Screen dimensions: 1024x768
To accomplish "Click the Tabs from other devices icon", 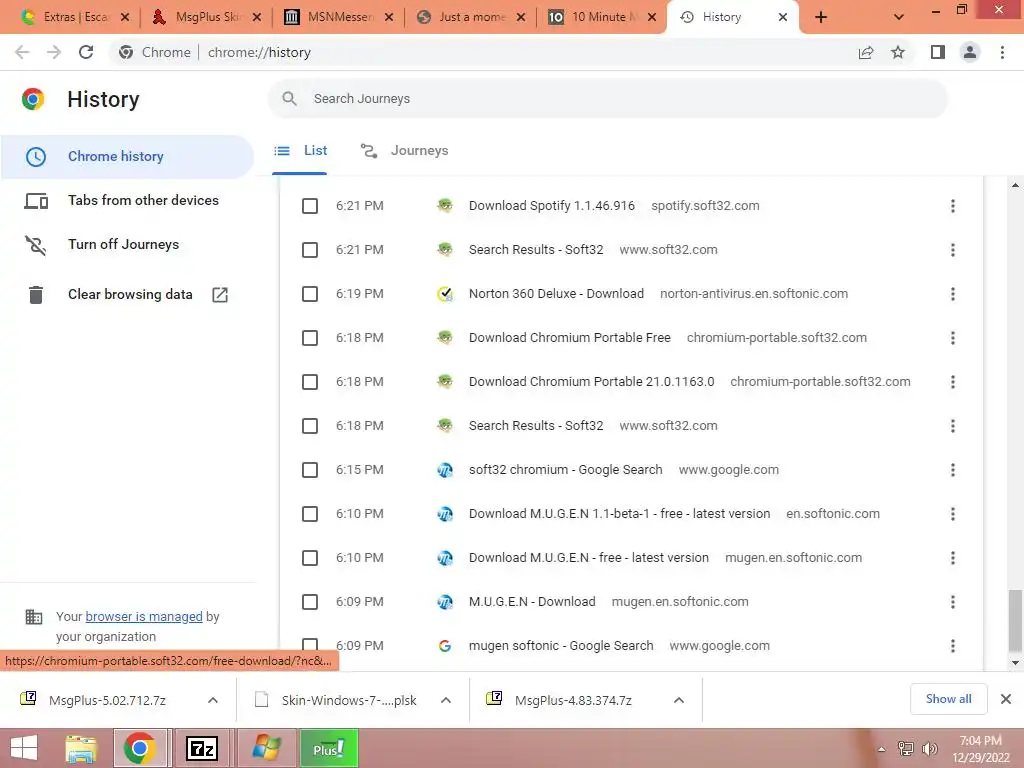I will pos(36,200).
